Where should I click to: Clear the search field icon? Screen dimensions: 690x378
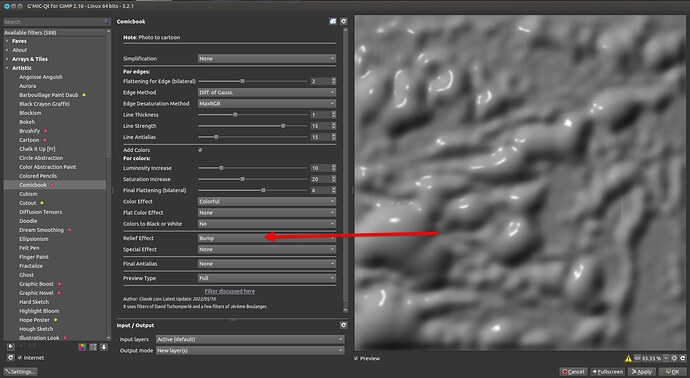click(x=106, y=22)
